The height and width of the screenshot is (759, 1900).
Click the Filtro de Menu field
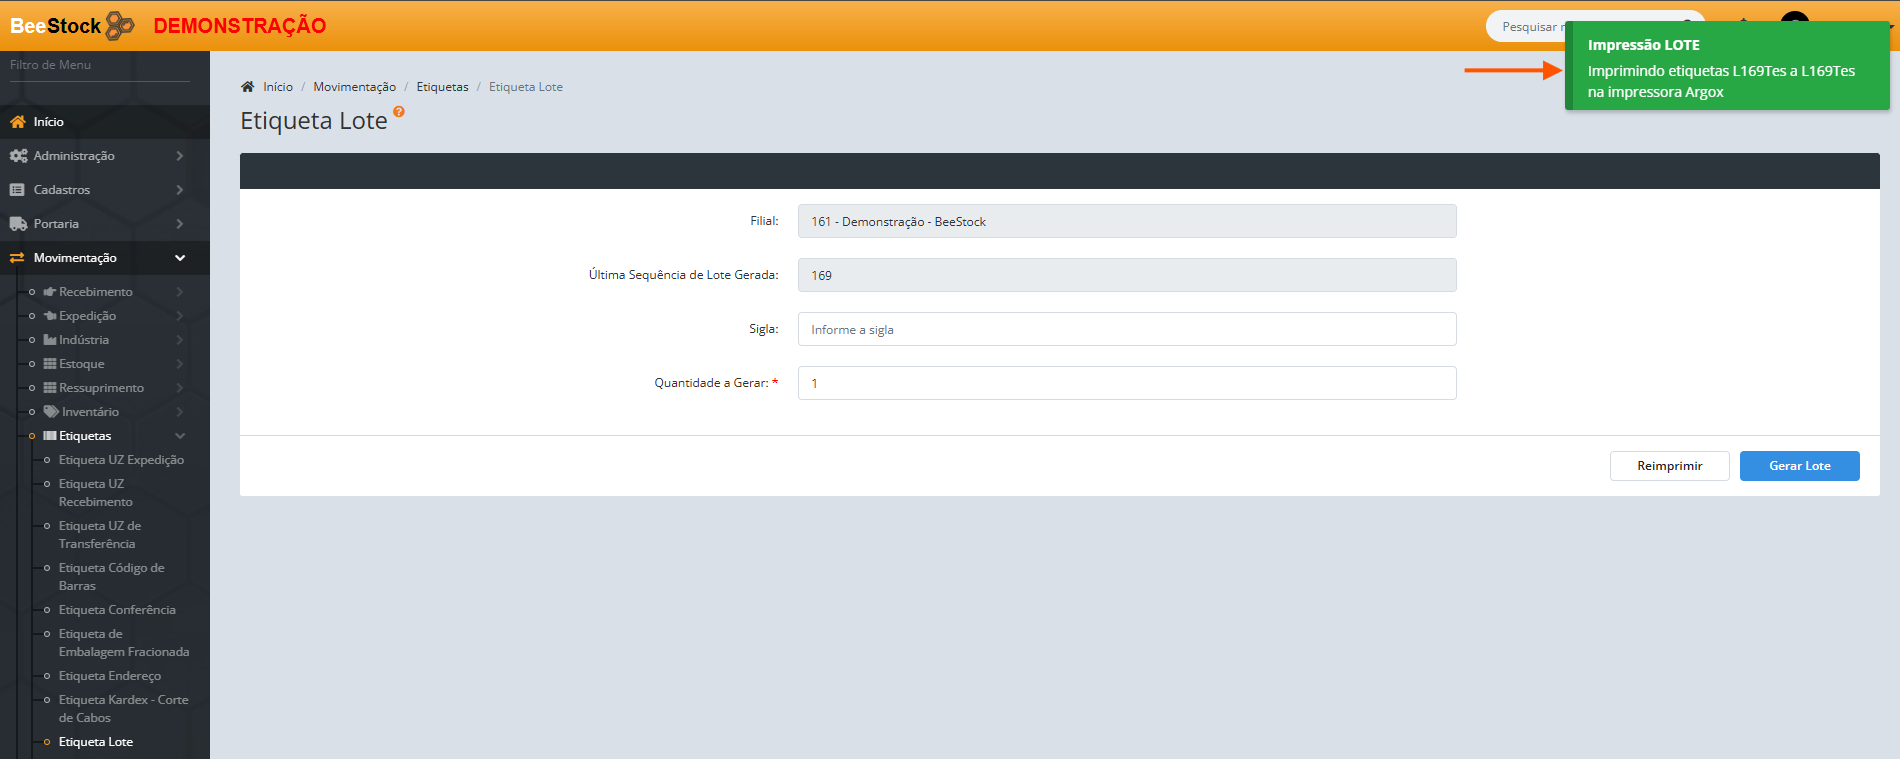(x=98, y=65)
